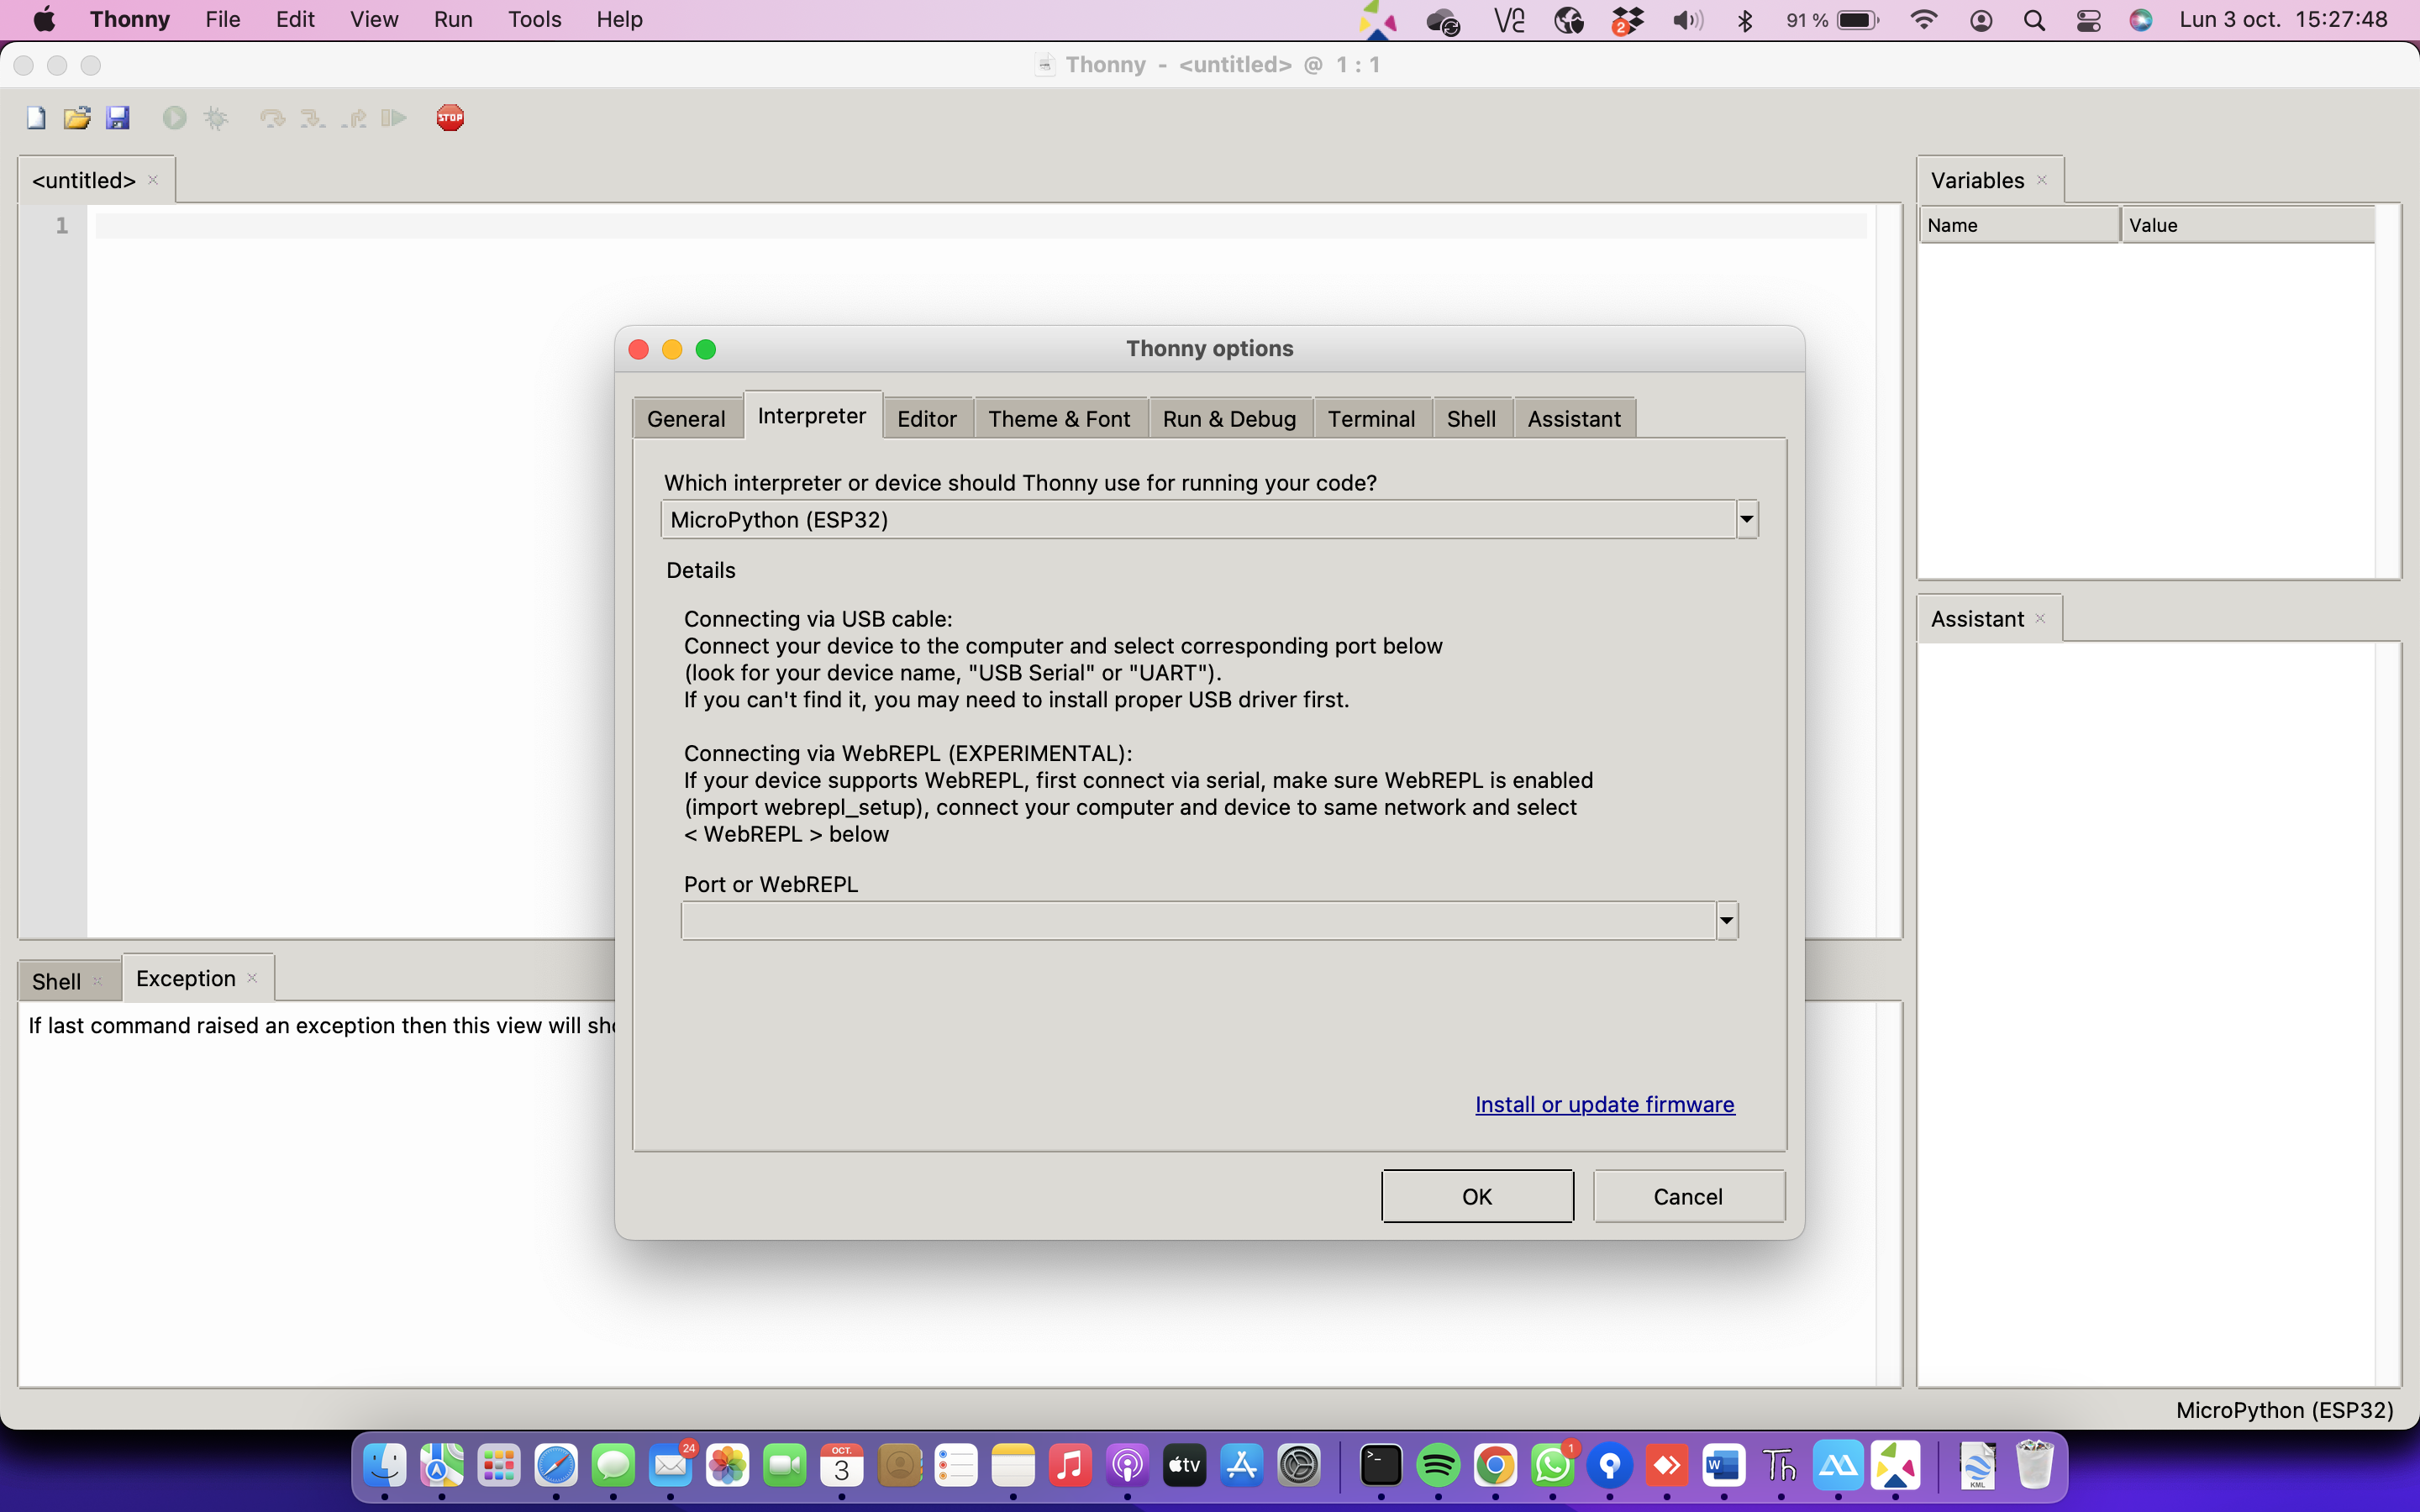The image size is (2420, 1512).
Task: Switch to the Shell tab in bottom panel
Action: click(x=56, y=981)
